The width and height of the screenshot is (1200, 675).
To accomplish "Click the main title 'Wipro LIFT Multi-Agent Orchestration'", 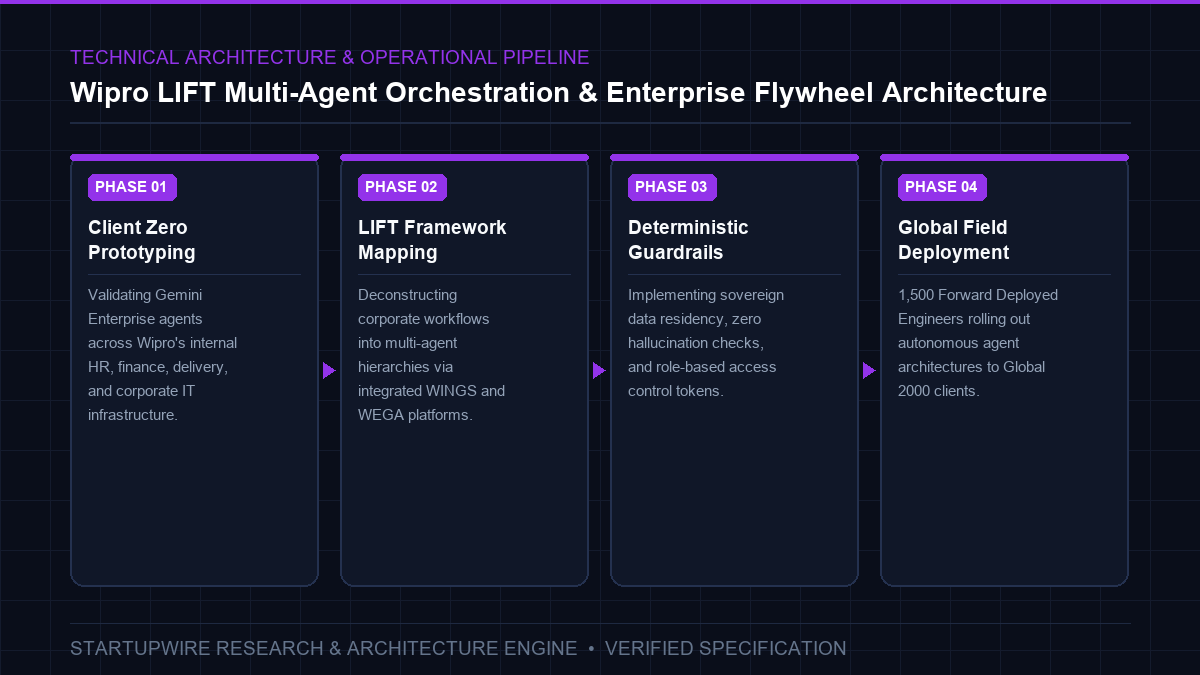I will (559, 93).
